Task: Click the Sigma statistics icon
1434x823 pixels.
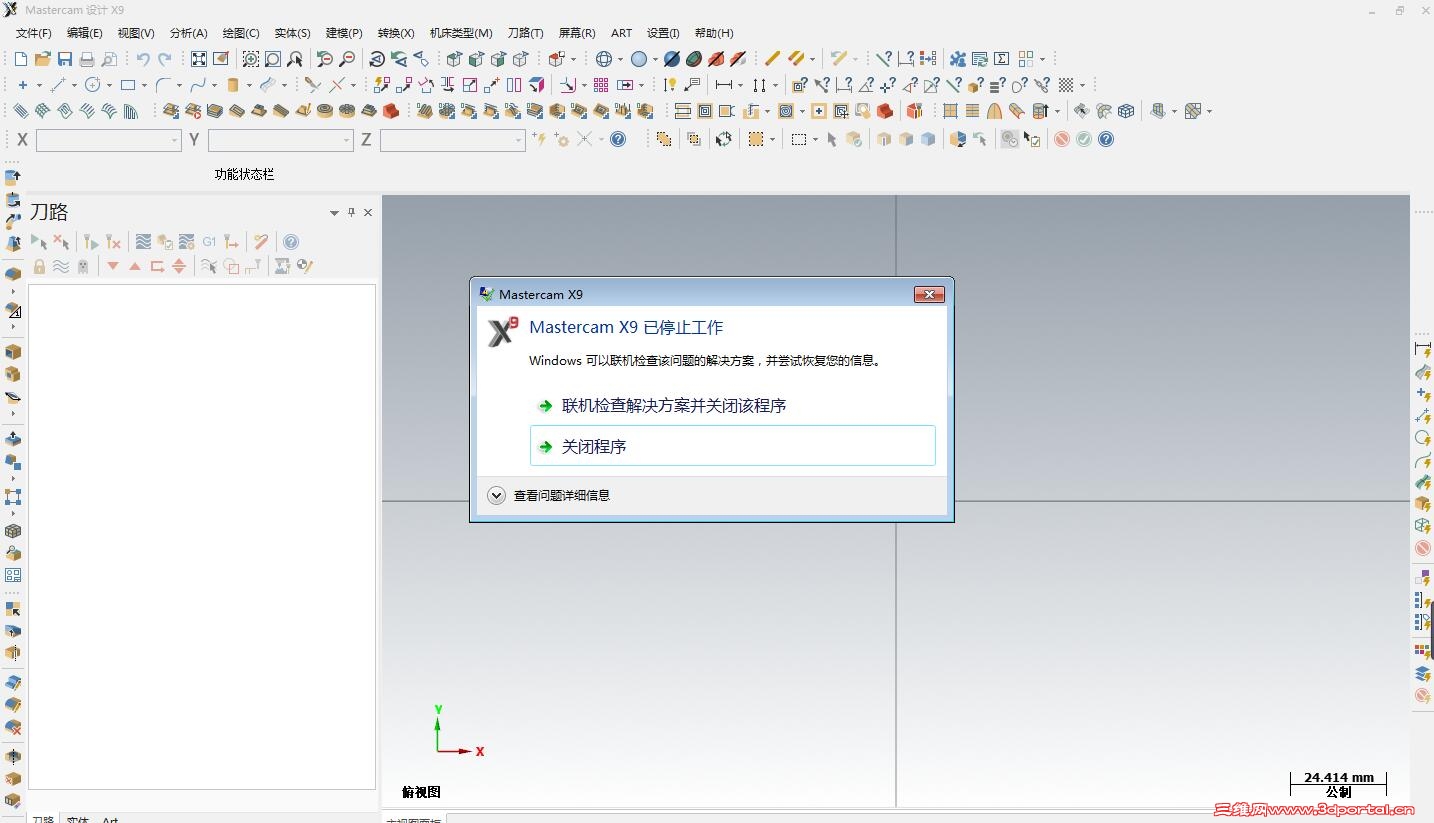Action: pyautogui.click(x=1002, y=59)
